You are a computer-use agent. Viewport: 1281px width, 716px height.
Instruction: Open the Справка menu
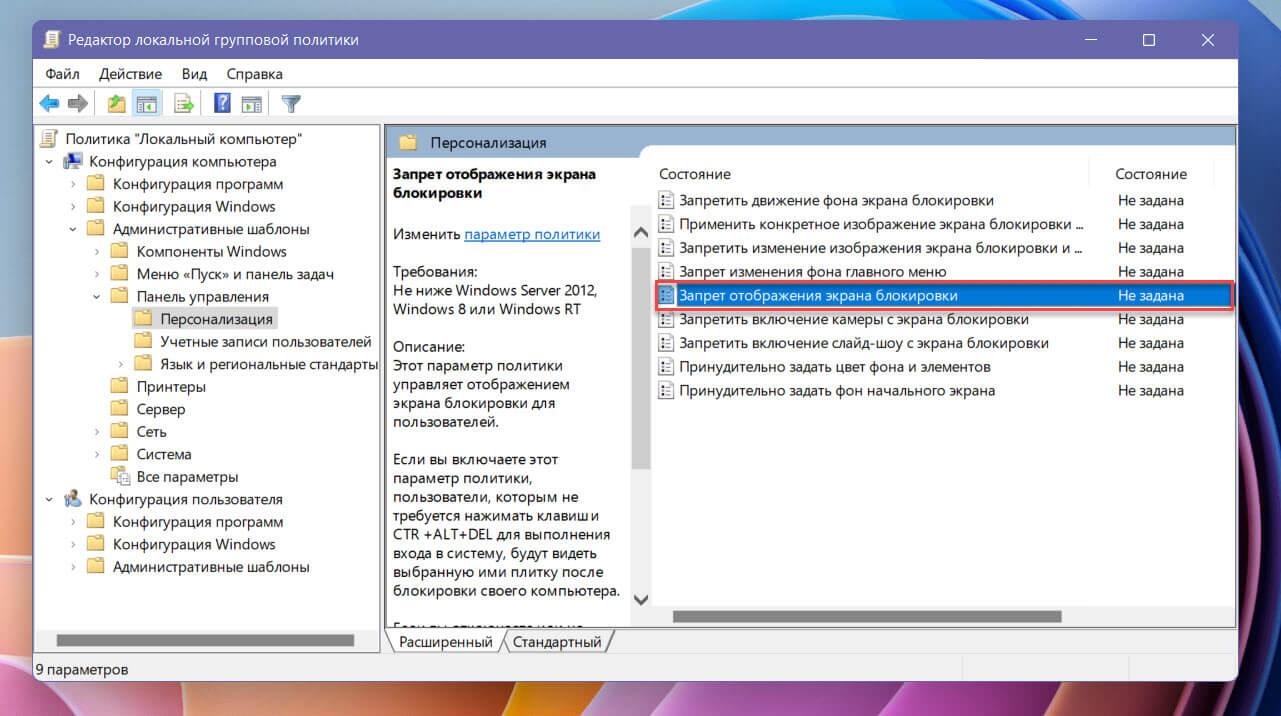(x=254, y=74)
